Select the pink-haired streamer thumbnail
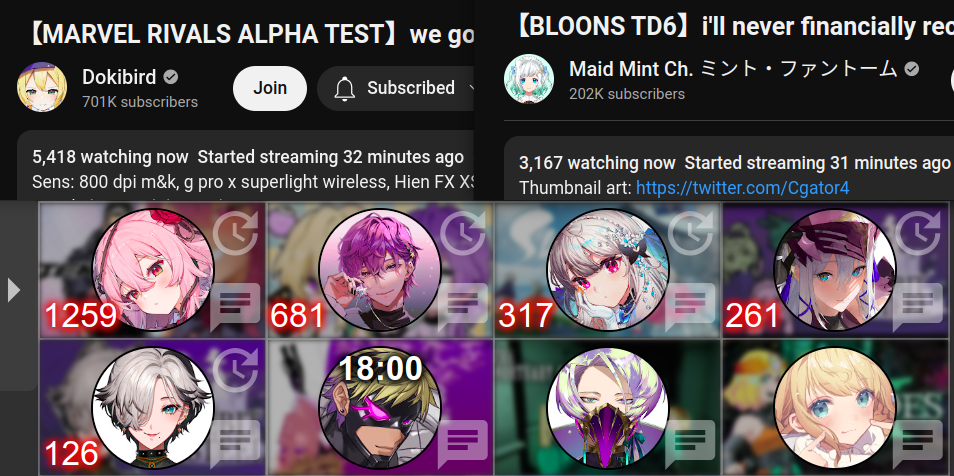This screenshot has width=954, height=476. [x=153, y=270]
